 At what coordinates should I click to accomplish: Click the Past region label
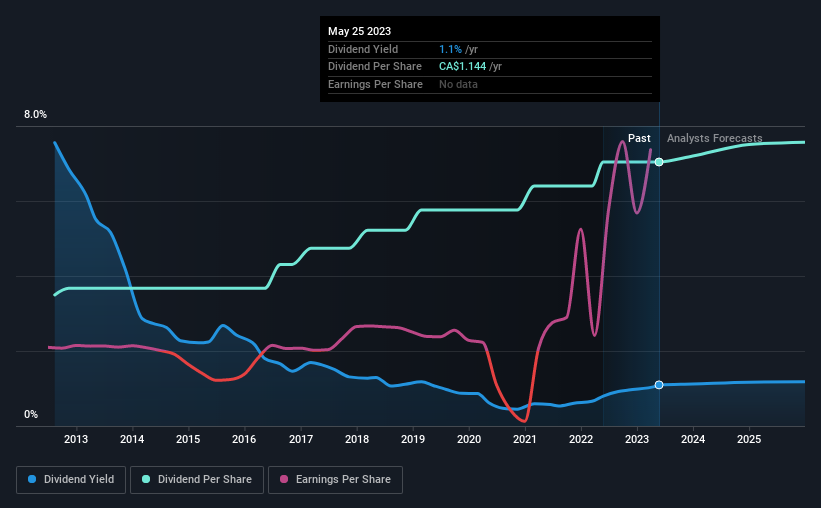pyautogui.click(x=639, y=138)
